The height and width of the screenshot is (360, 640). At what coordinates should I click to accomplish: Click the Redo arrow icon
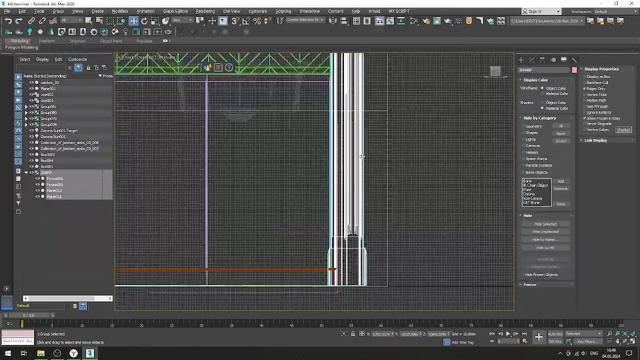tap(19, 21)
